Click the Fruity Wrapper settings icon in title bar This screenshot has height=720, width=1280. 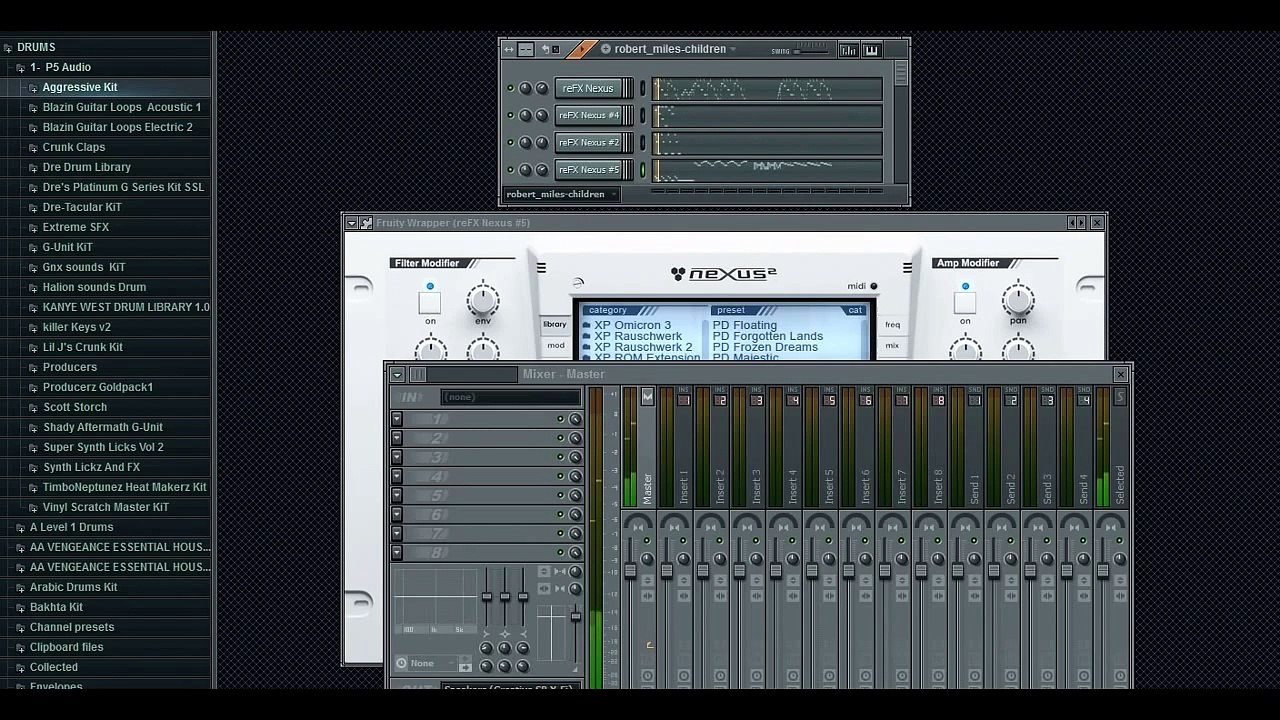point(366,223)
